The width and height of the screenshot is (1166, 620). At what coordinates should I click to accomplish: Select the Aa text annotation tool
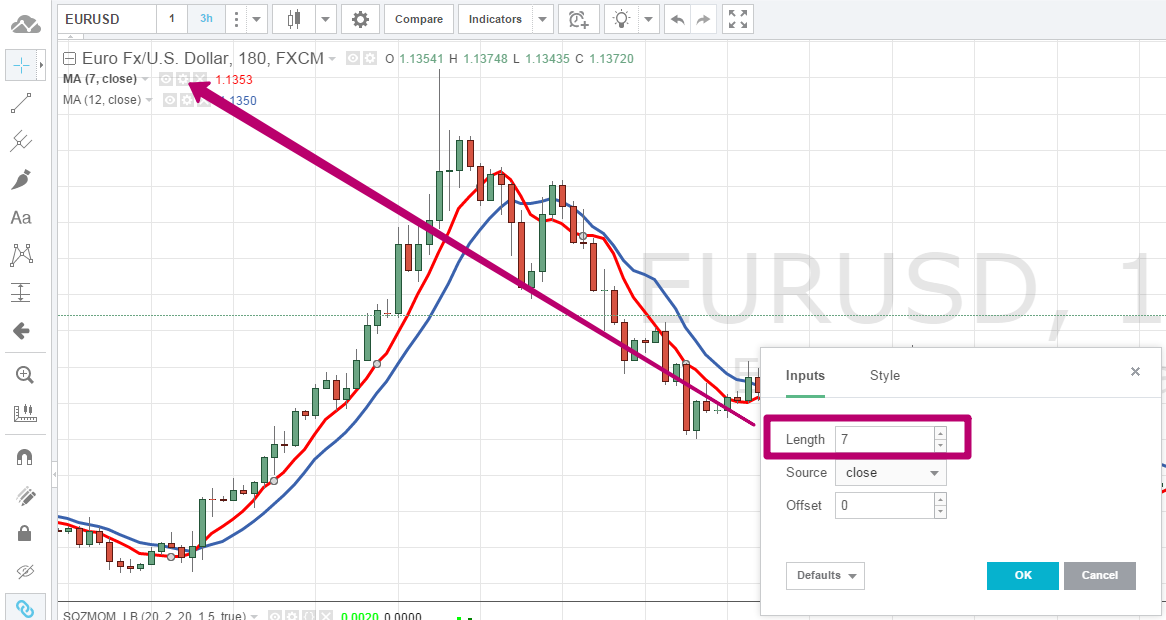[x=22, y=218]
